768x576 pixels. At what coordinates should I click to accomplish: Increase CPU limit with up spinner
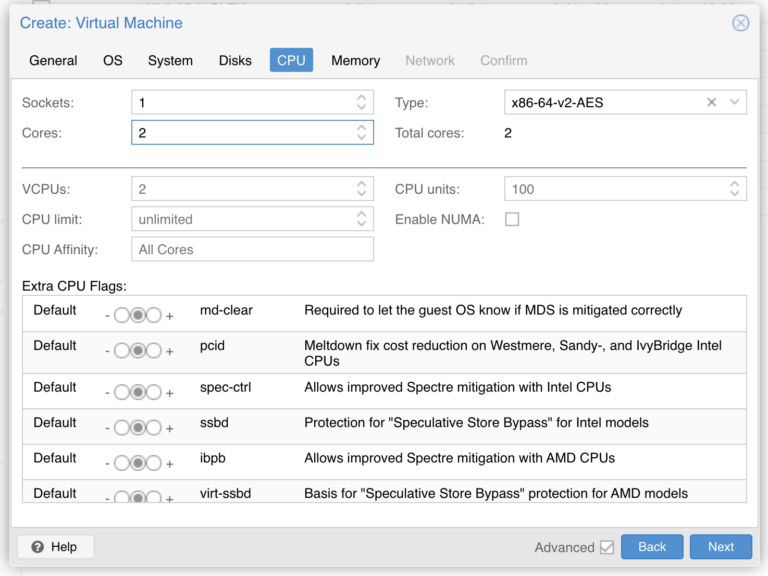pos(361,215)
